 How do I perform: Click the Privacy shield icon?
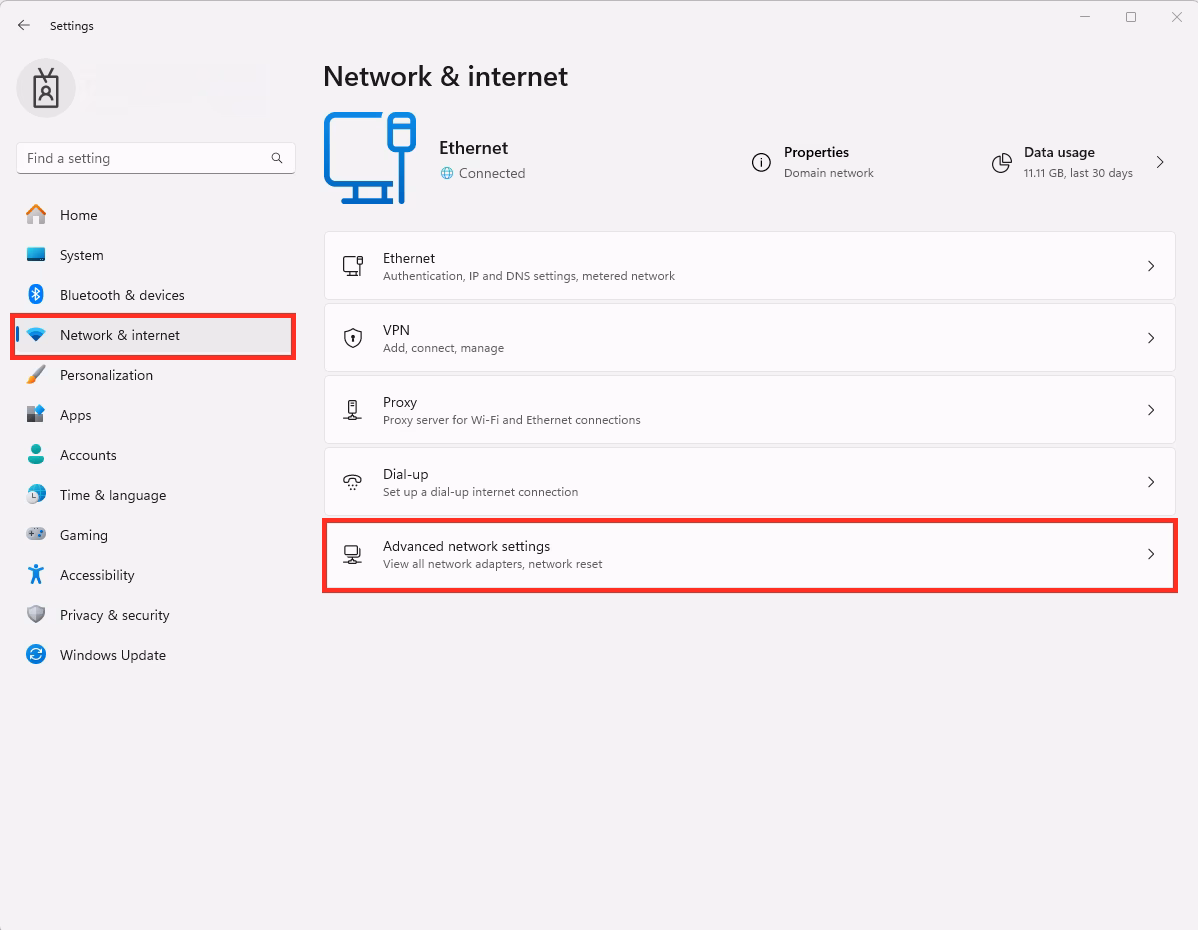(36, 614)
